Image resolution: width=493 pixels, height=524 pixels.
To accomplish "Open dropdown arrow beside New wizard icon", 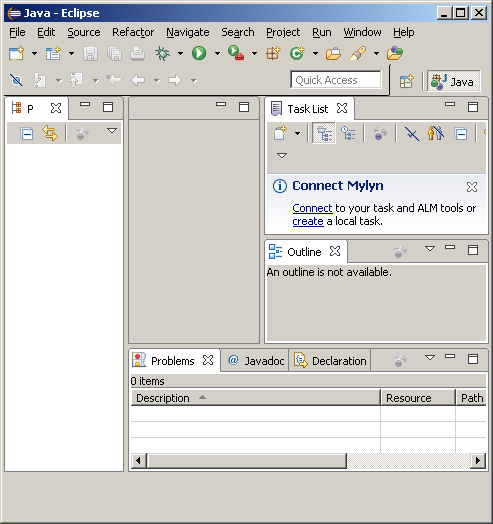I will [x=34, y=53].
